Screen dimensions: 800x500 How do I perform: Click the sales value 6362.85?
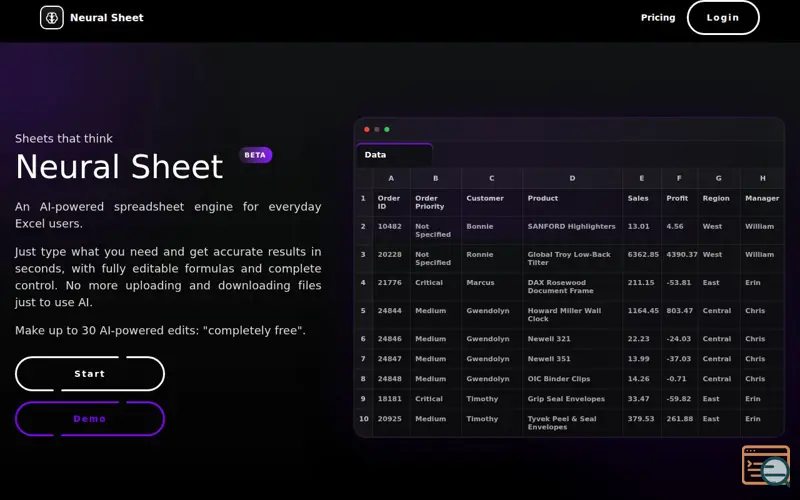point(642,259)
